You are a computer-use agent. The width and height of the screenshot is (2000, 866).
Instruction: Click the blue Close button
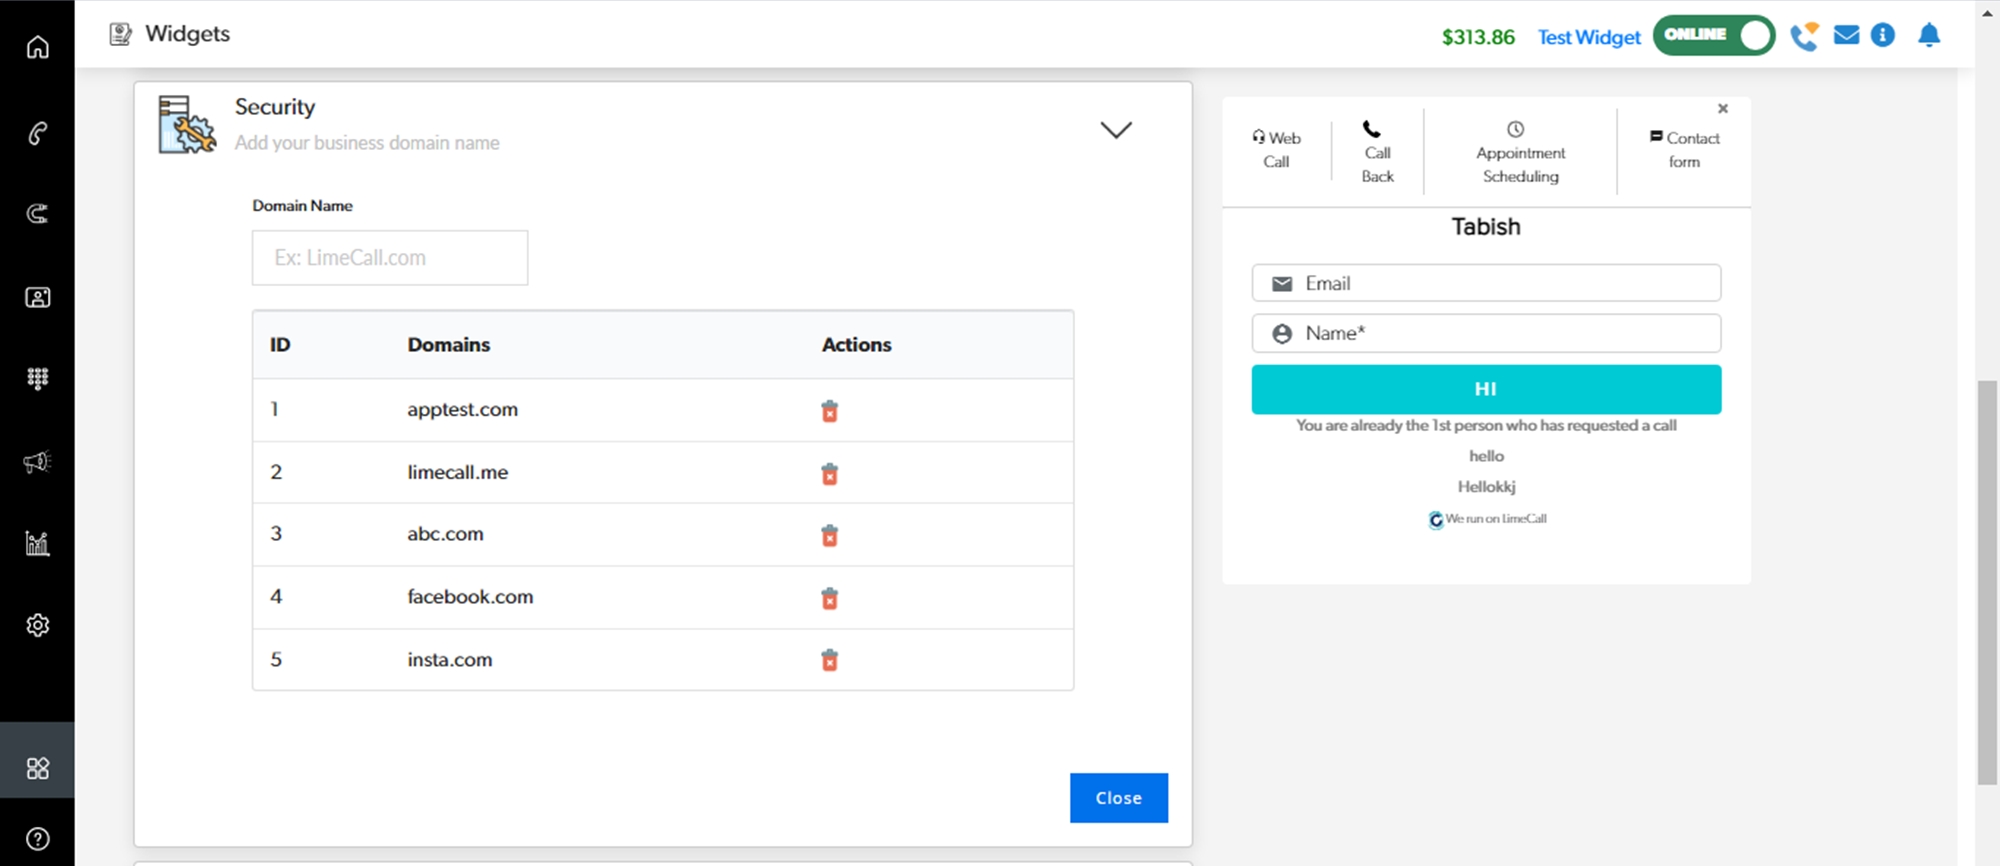click(1118, 798)
